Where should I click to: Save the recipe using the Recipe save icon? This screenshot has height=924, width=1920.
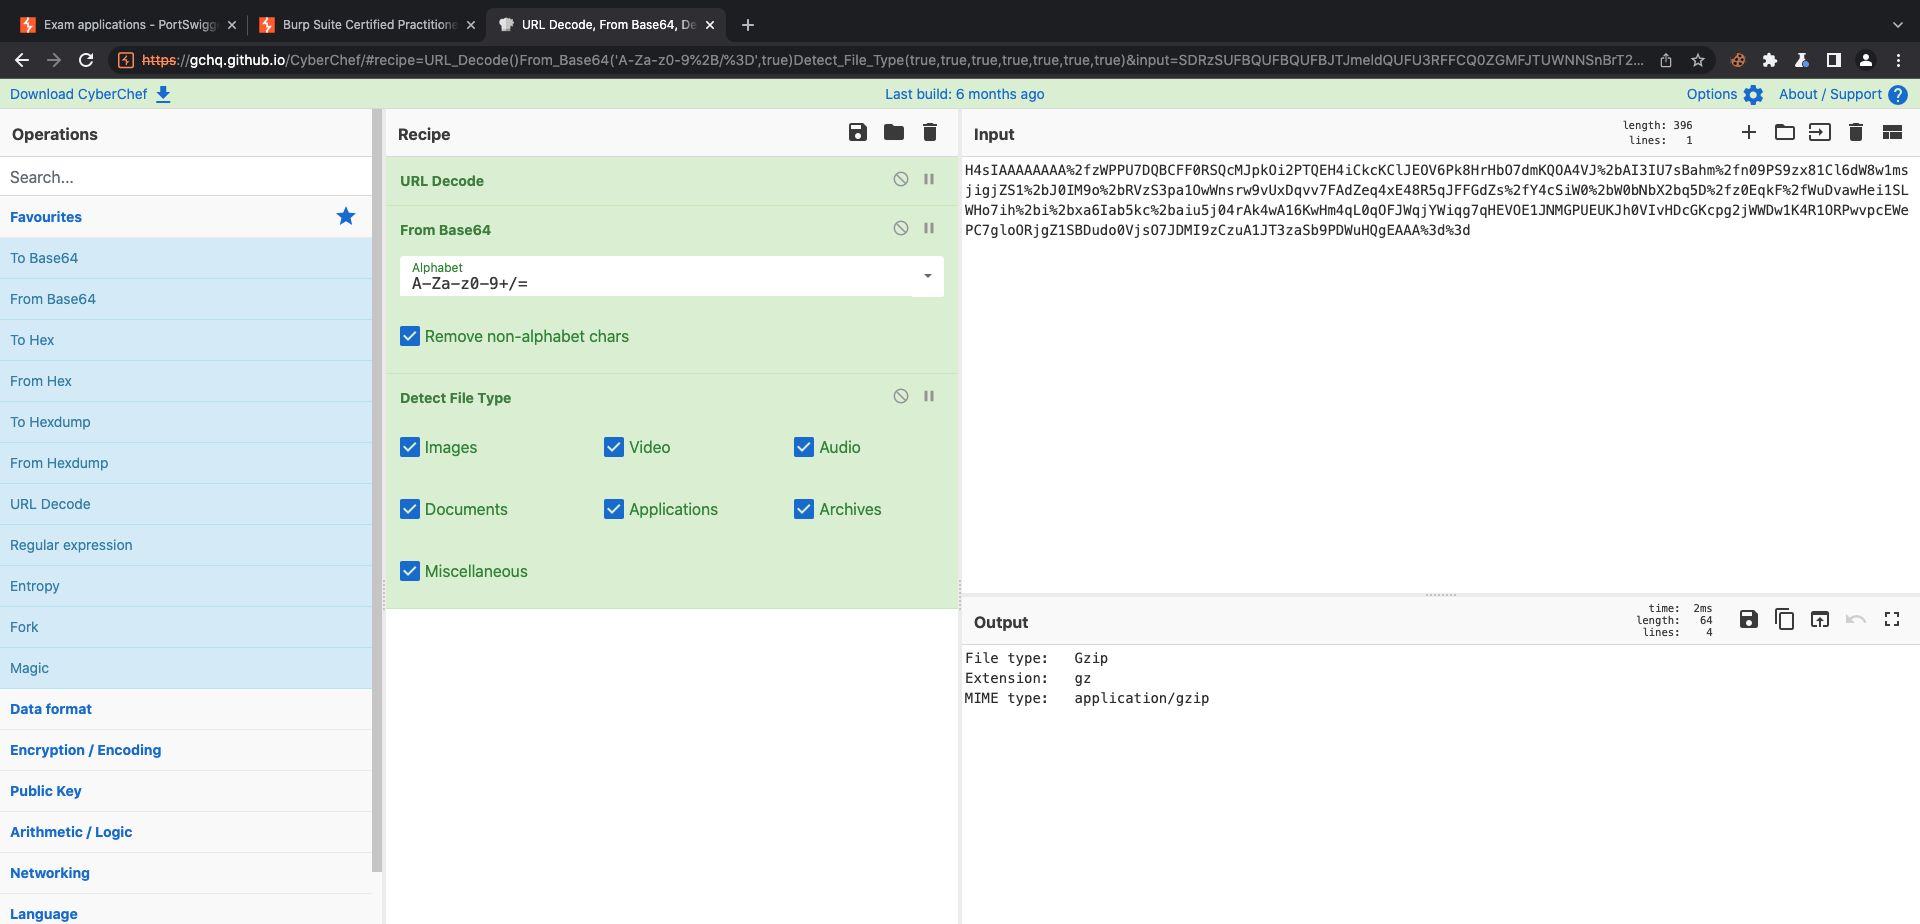coord(858,132)
